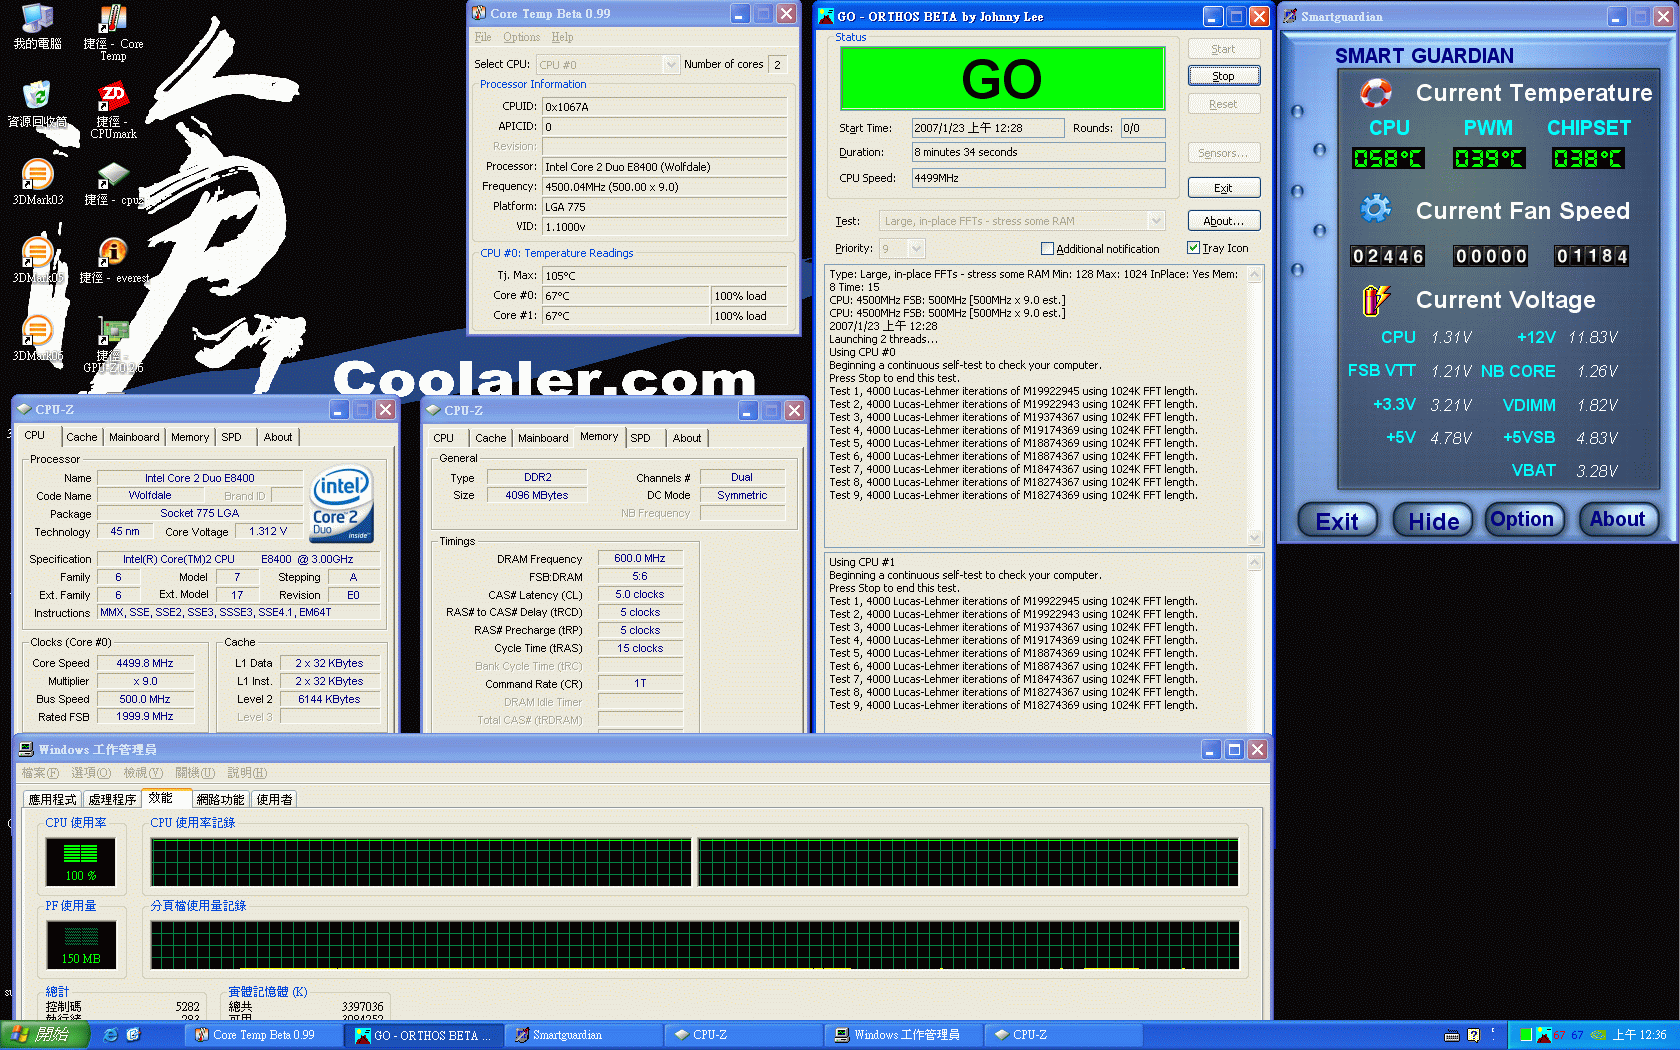The image size is (1680, 1050).
Task: Open the GPU-Z desktop shortcut
Action: 113,345
